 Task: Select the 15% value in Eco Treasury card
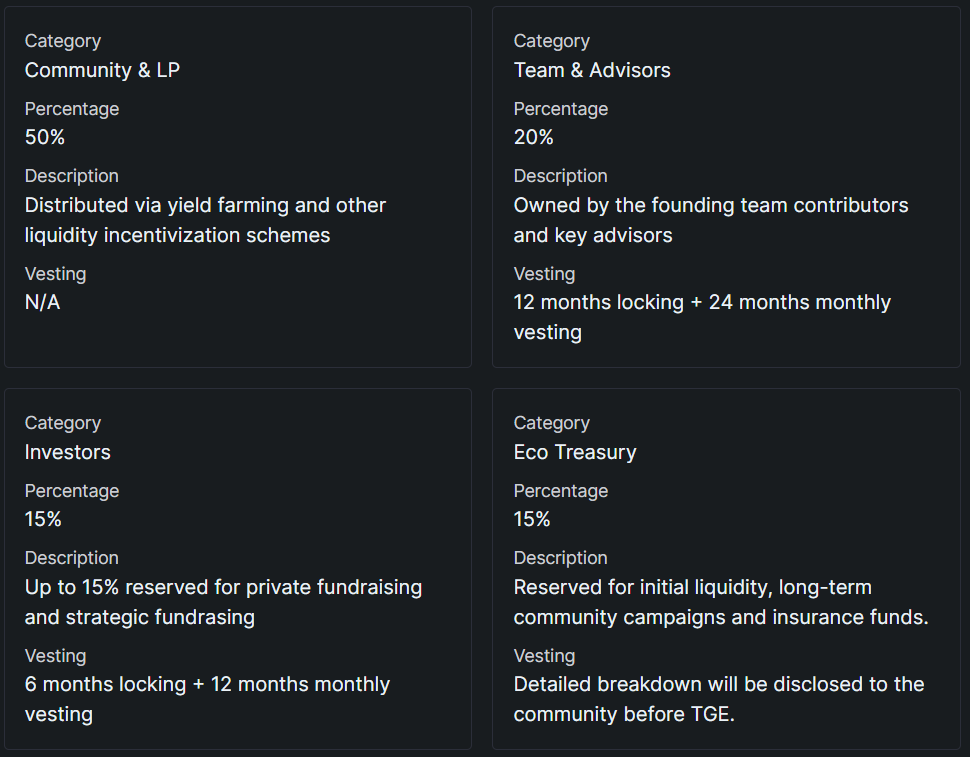532,519
